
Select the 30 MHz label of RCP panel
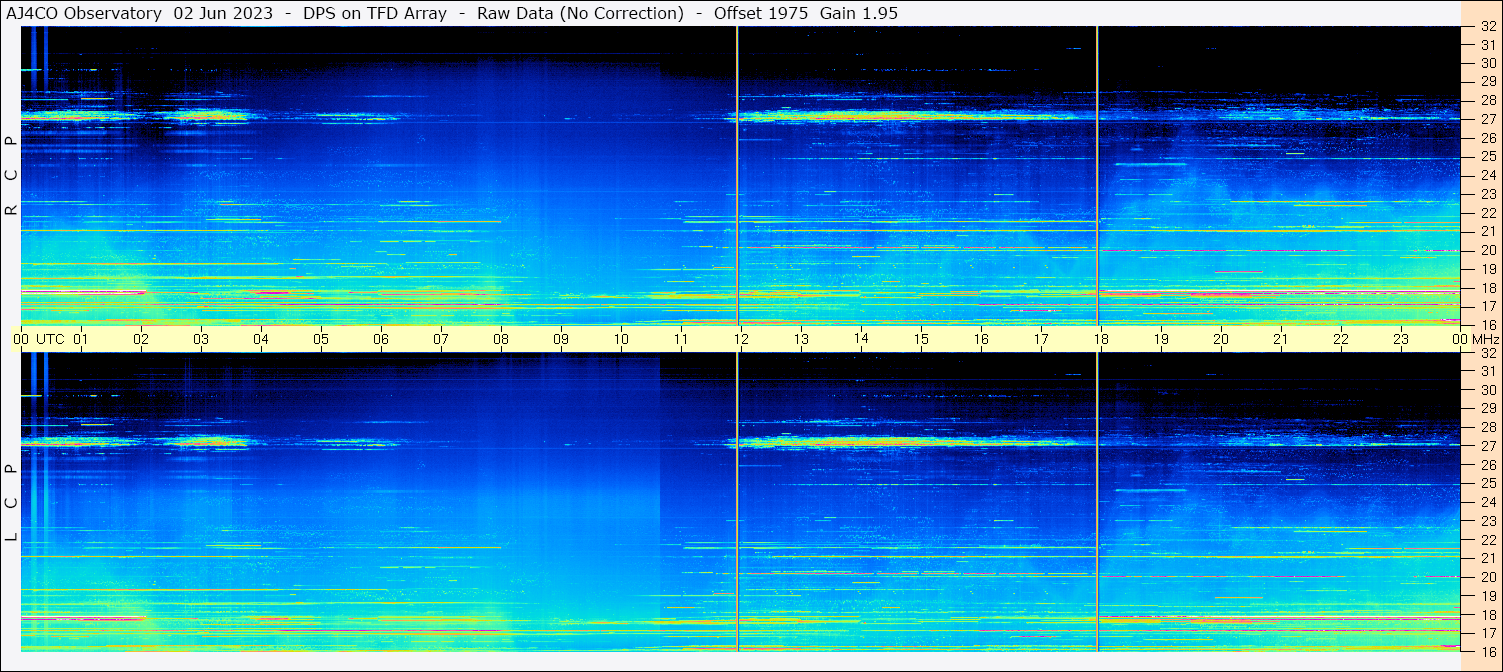click(x=1488, y=63)
